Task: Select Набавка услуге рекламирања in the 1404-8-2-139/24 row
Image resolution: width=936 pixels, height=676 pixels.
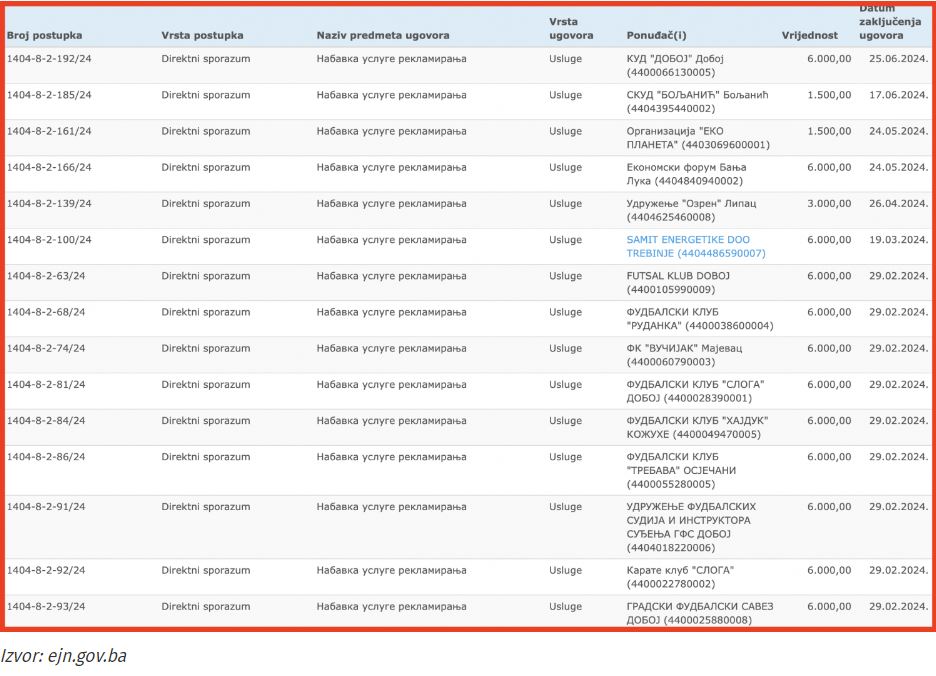Action: coord(391,204)
